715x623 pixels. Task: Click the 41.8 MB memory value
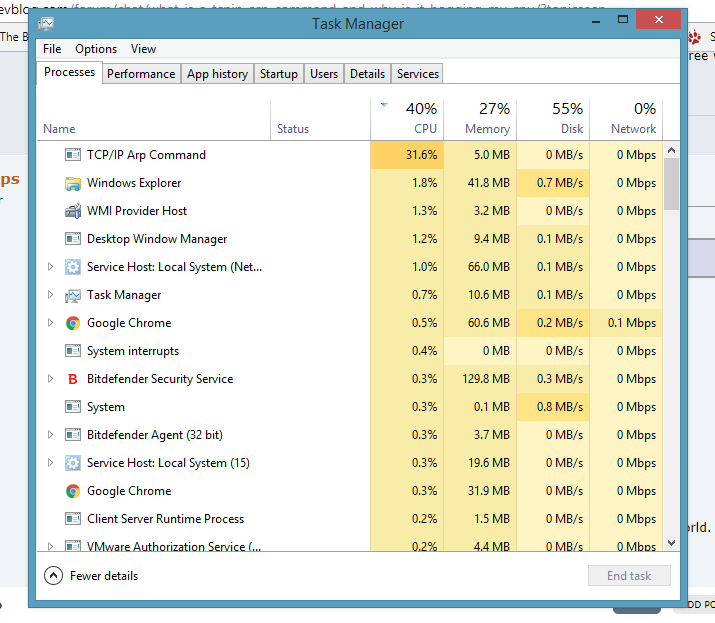[x=488, y=183]
